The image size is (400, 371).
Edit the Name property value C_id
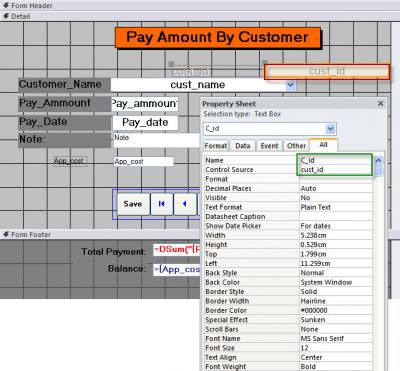[x=335, y=160]
